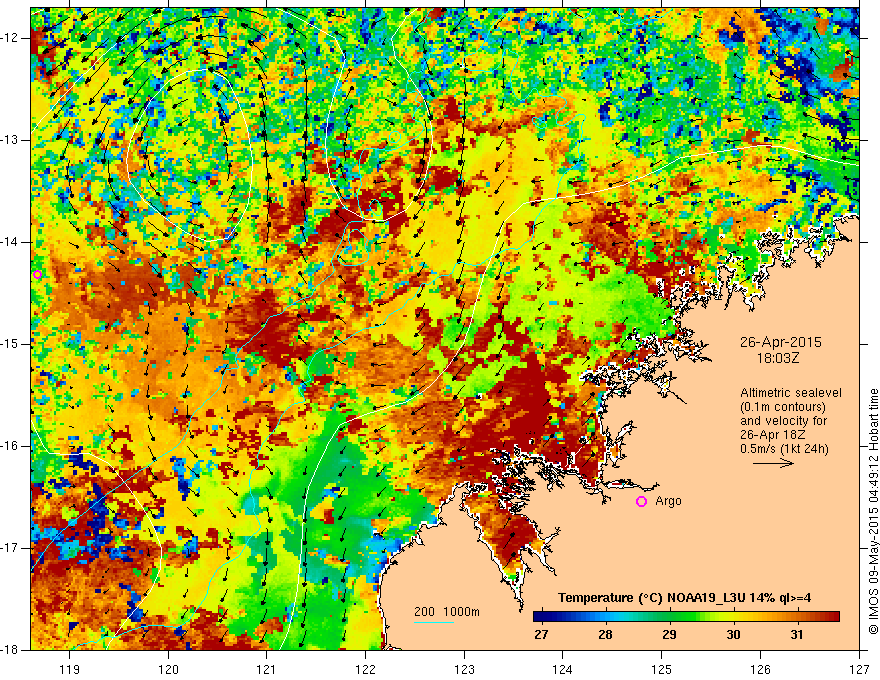Click the longitude axis label '125'

[x=662, y=669]
